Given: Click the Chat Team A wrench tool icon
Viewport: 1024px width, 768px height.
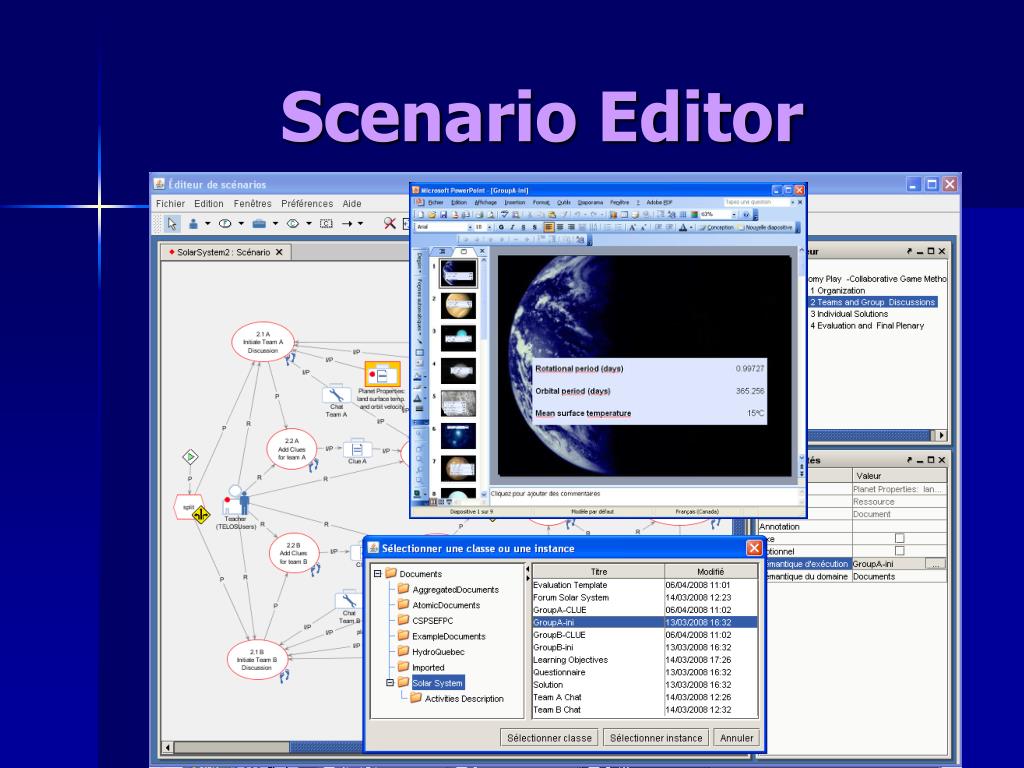Looking at the screenshot, I should 336,394.
